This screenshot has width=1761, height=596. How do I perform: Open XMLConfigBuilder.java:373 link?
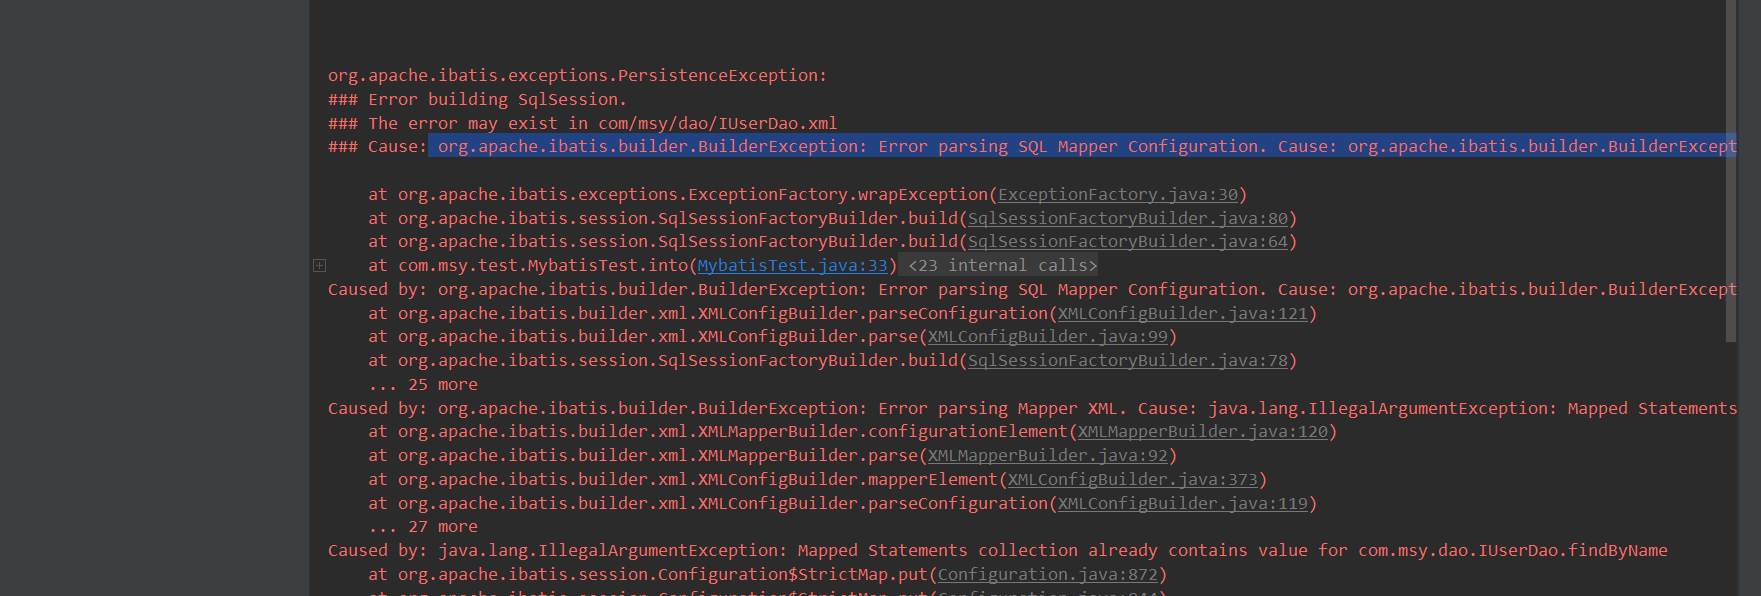point(1133,479)
